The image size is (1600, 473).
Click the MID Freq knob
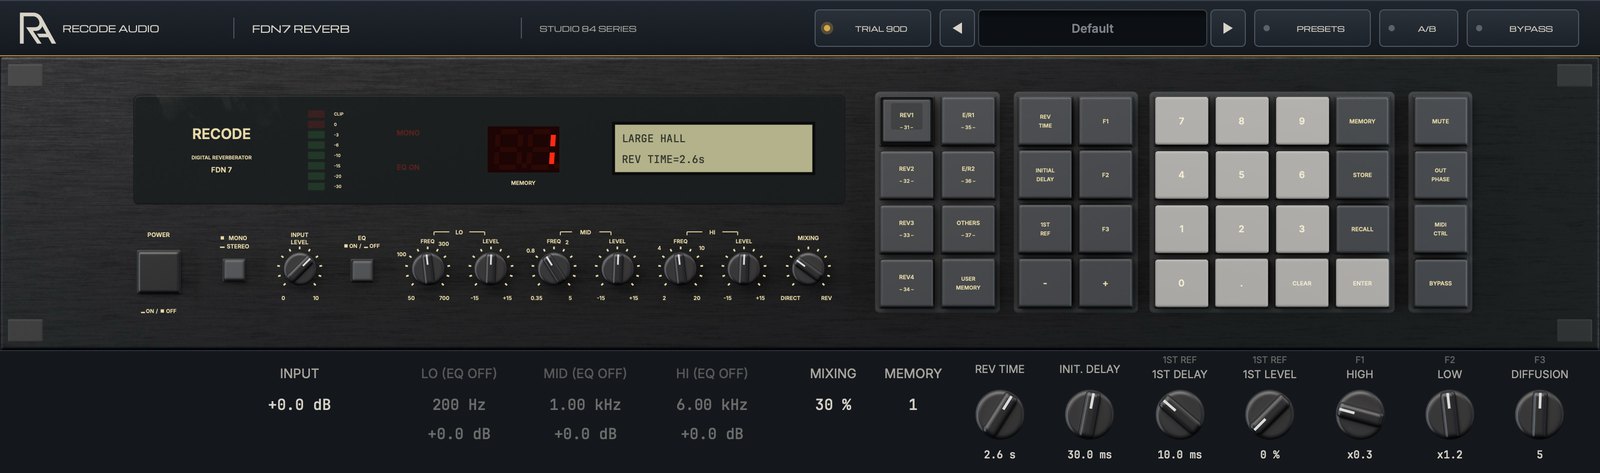pos(554,268)
